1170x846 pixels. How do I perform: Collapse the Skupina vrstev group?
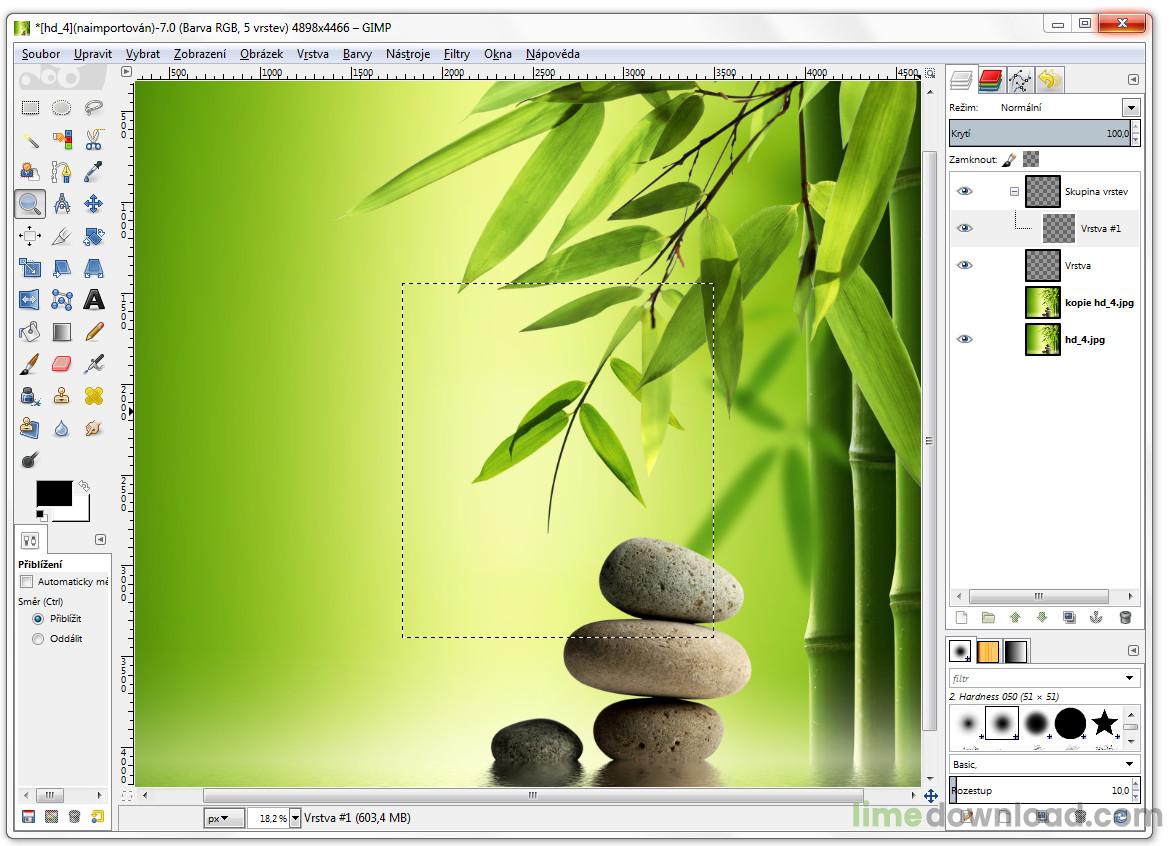(x=1014, y=191)
